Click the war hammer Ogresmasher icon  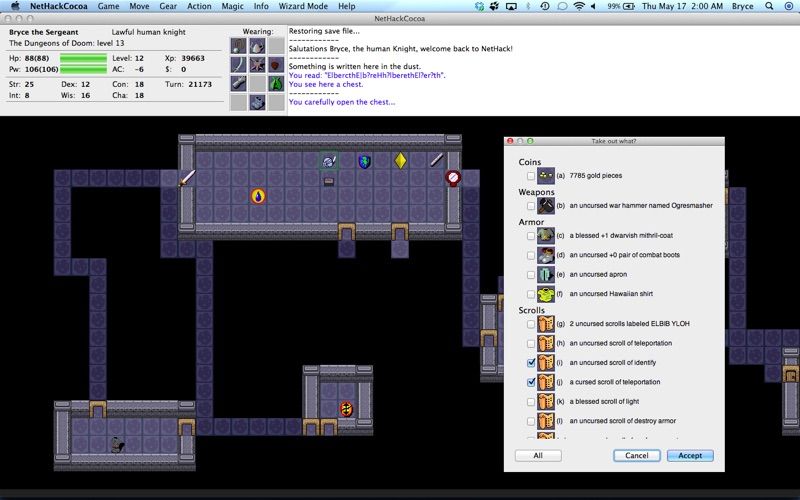pyautogui.click(x=546, y=206)
